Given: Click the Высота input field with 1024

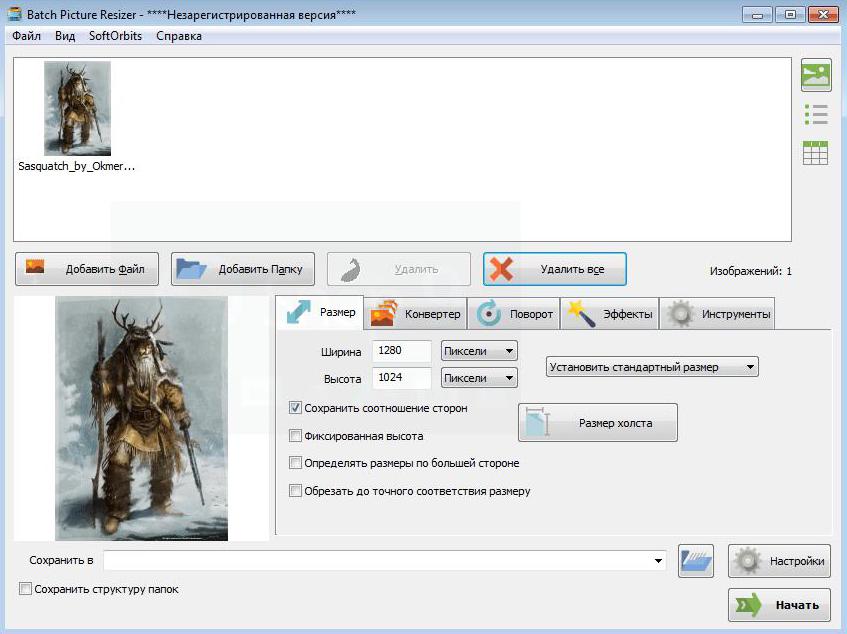Looking at the screenshot, I should click(401, 377).
